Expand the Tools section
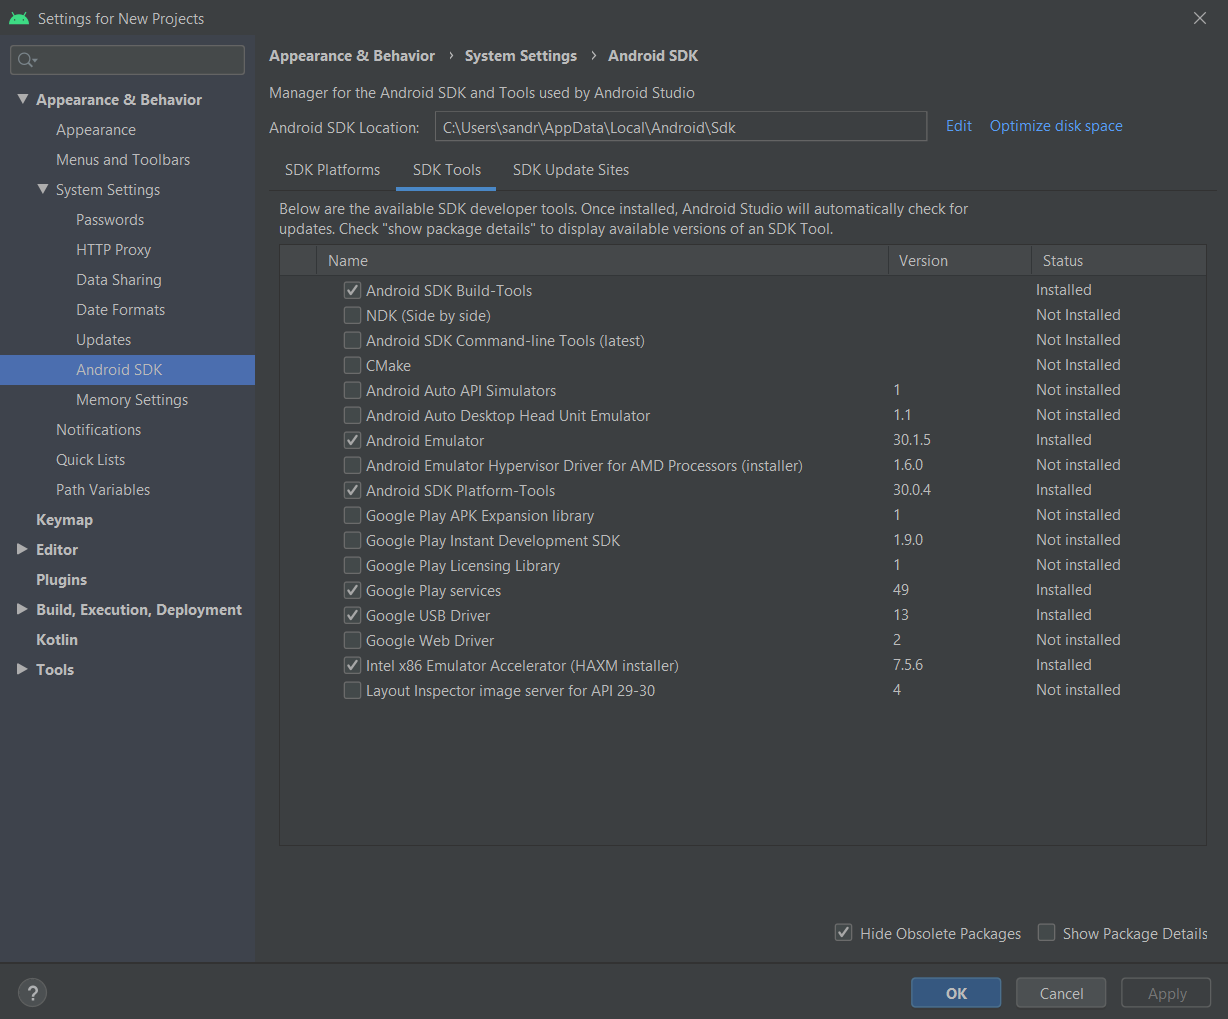The image size is (1228, 1019). coord(21,669)
